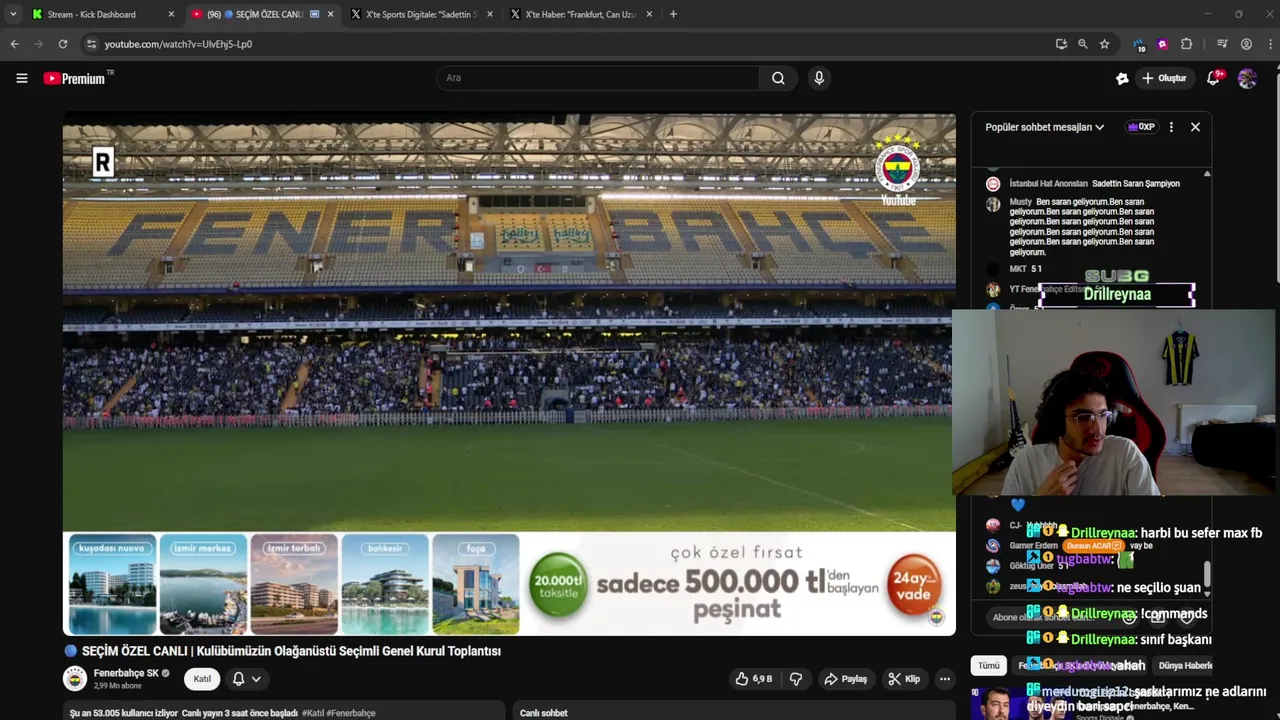Open the YouTube notifications bell
Screen dimensions: 1280x720
[x=1214, y=78]
